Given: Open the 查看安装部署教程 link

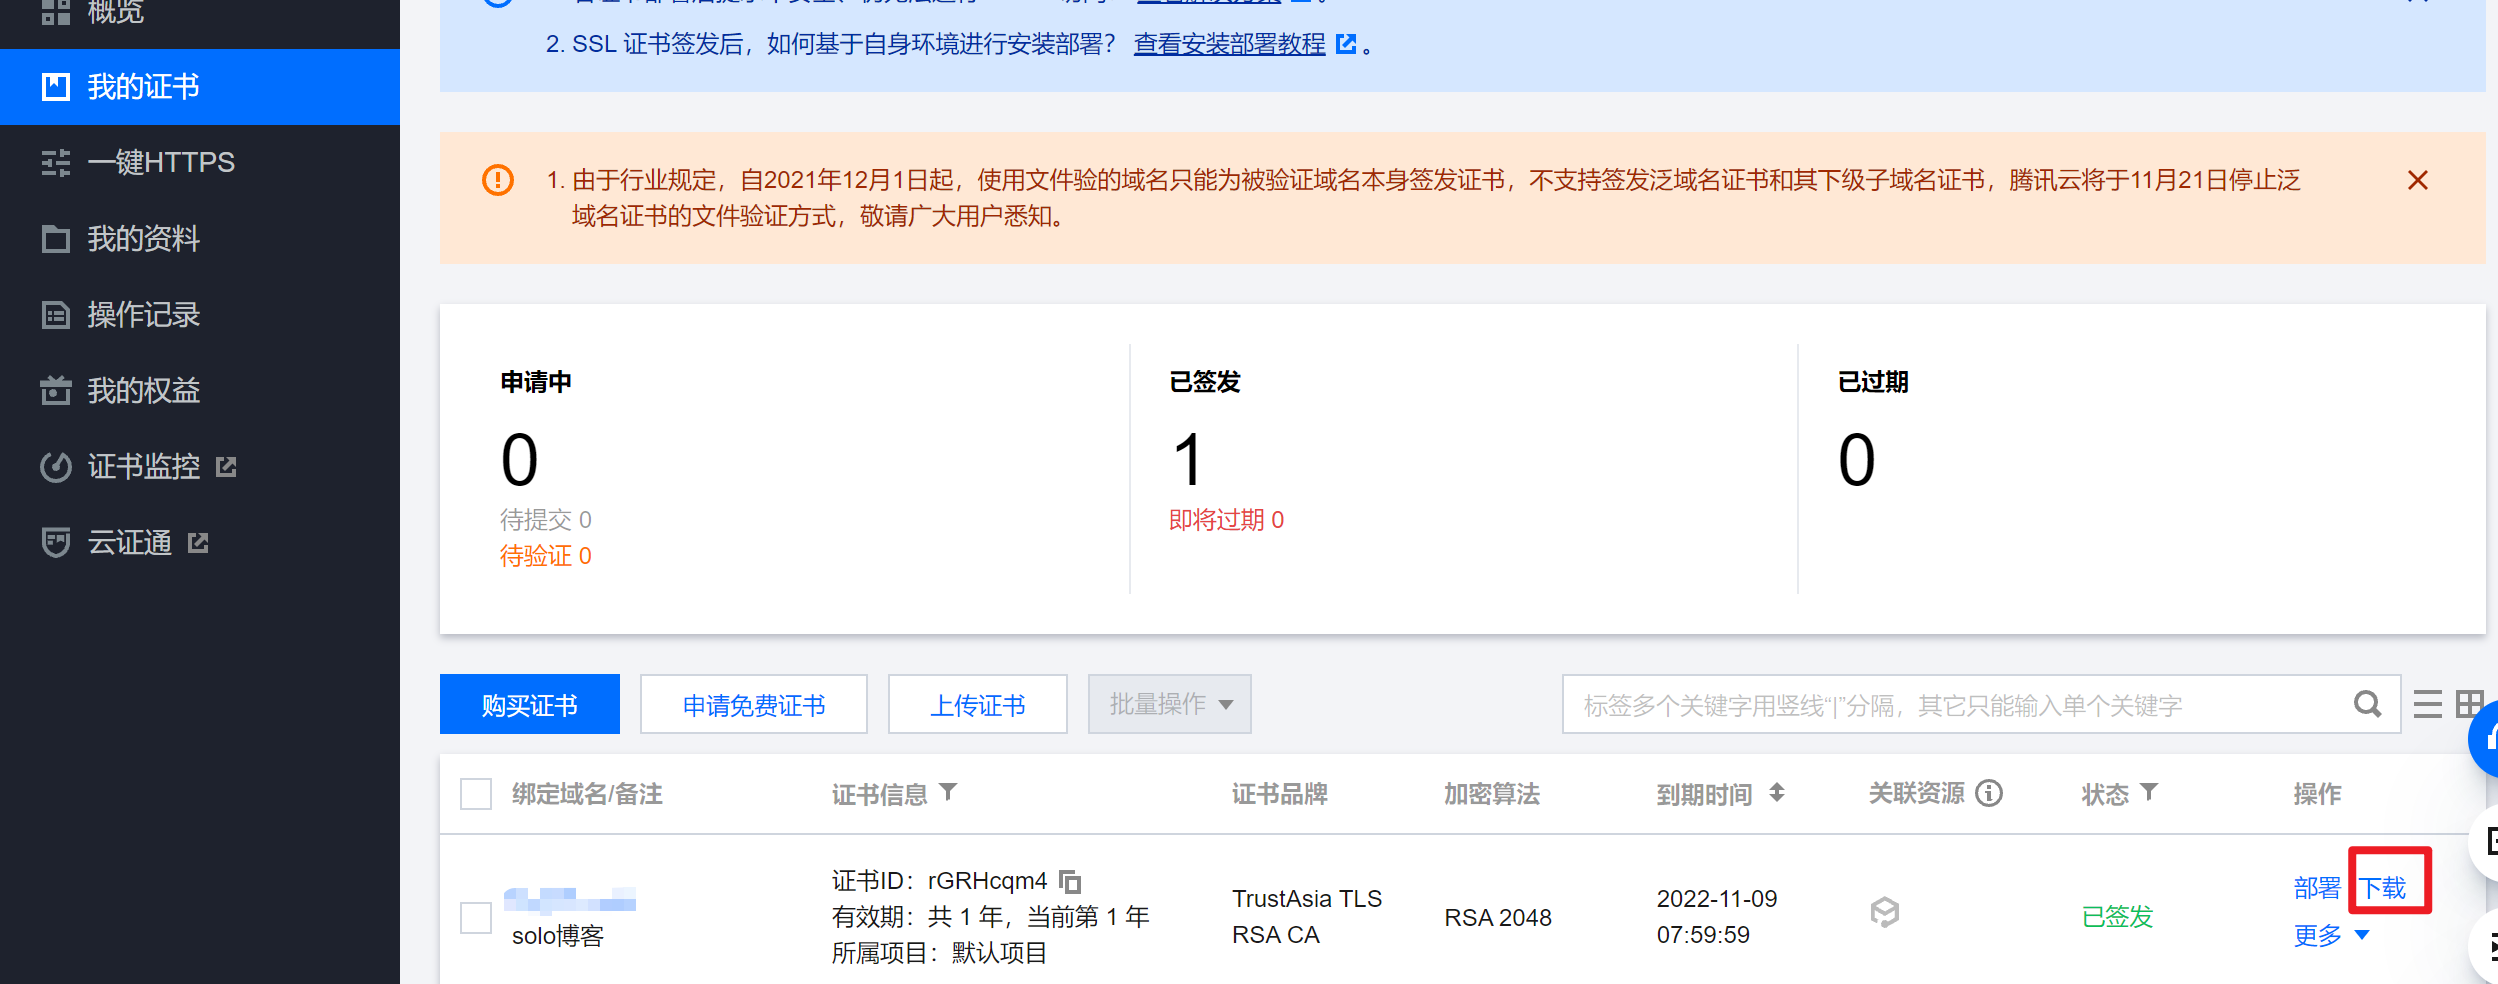Looking at the screenshot, I should (x=1229, y=44).
